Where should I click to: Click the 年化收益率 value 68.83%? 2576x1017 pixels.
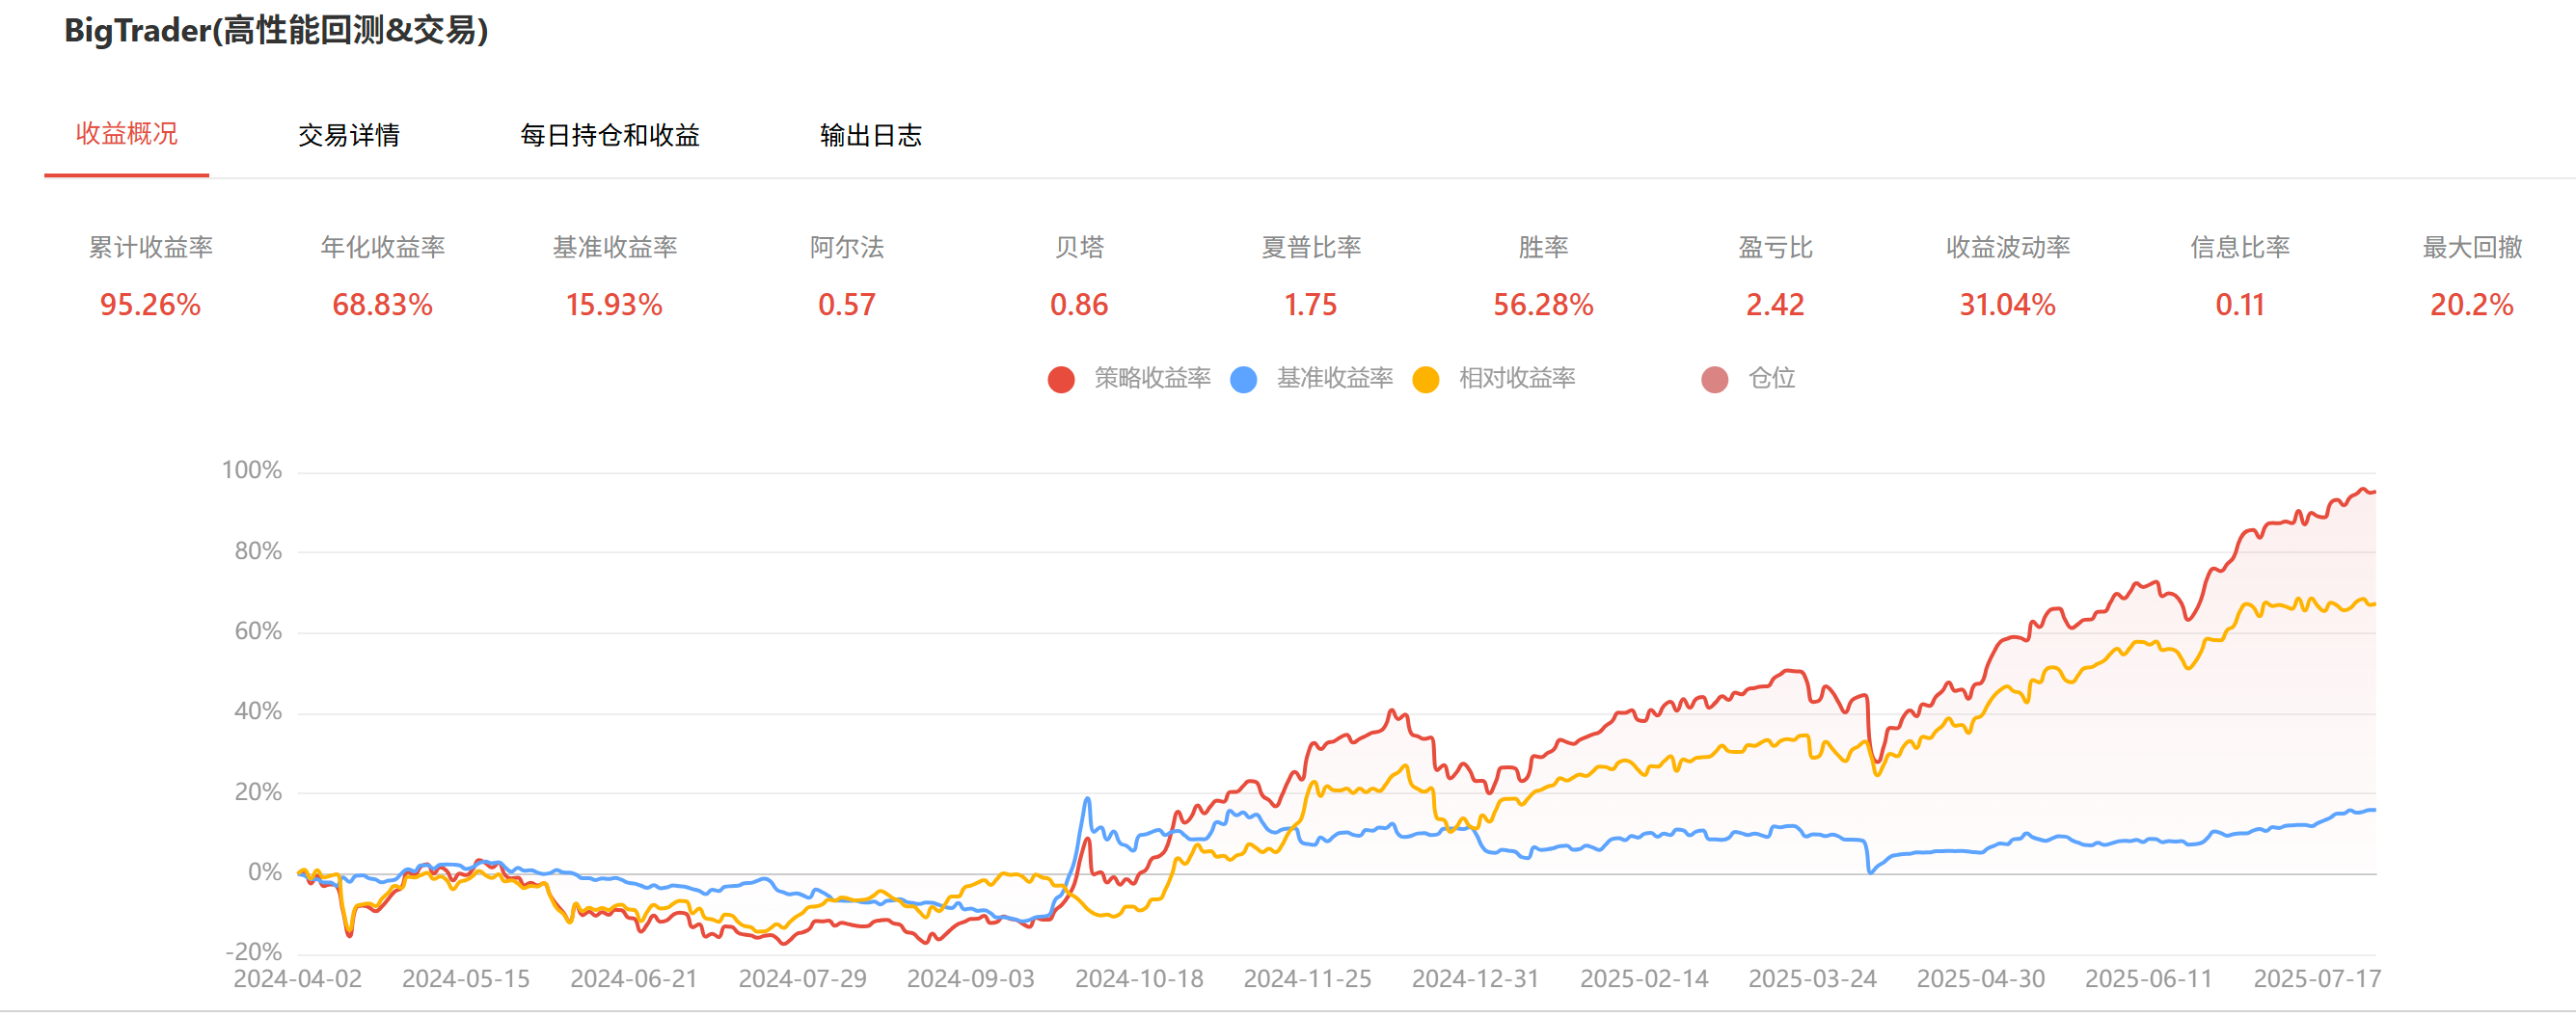click(382, 305)
